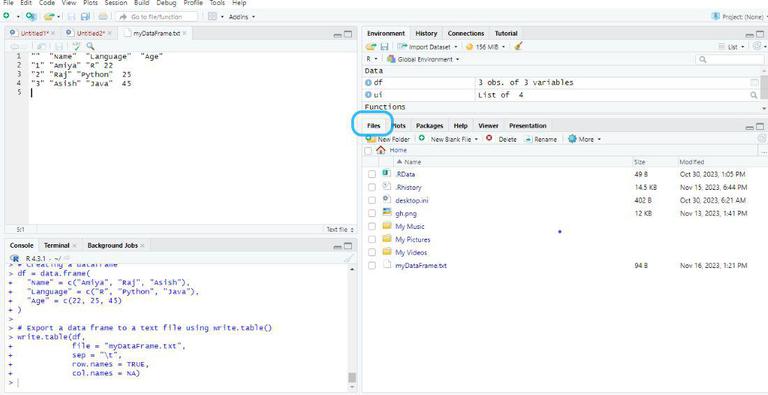
Task: Maximize the Console pane
Action: click(348, 246)
